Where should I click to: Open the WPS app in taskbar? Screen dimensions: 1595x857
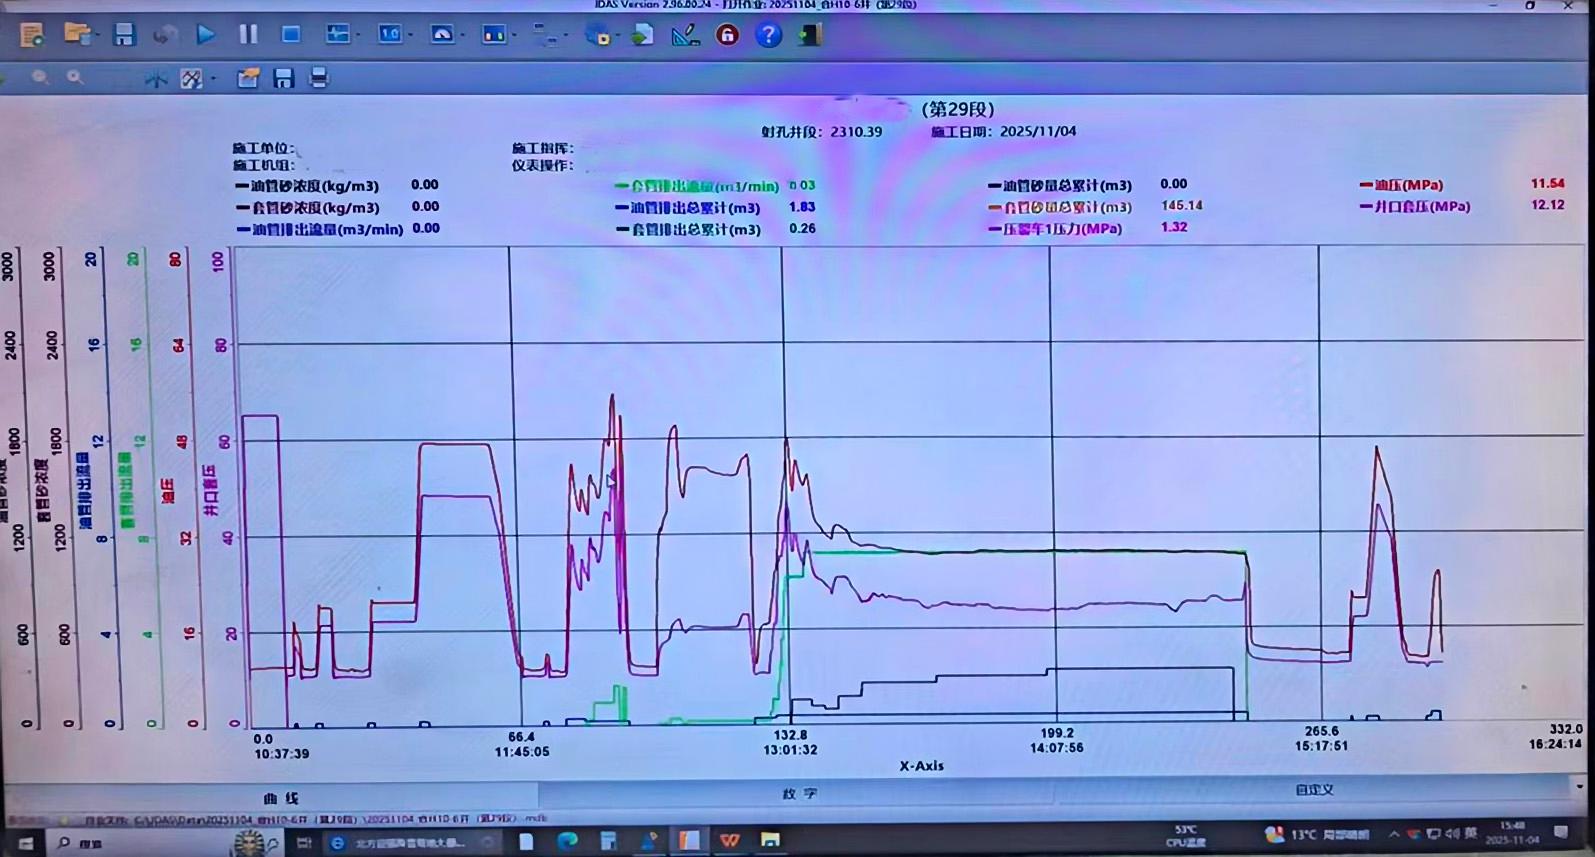click(730, 841)
